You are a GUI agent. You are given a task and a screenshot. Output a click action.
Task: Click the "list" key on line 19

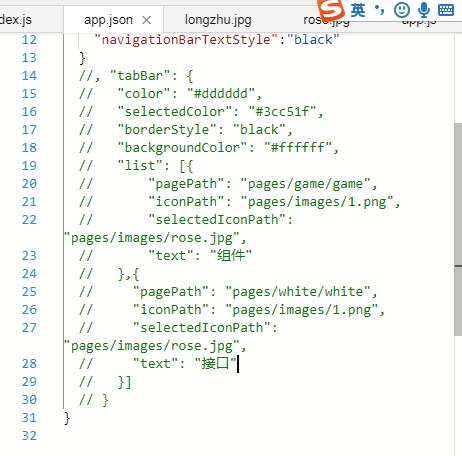(x=140, y=166)
